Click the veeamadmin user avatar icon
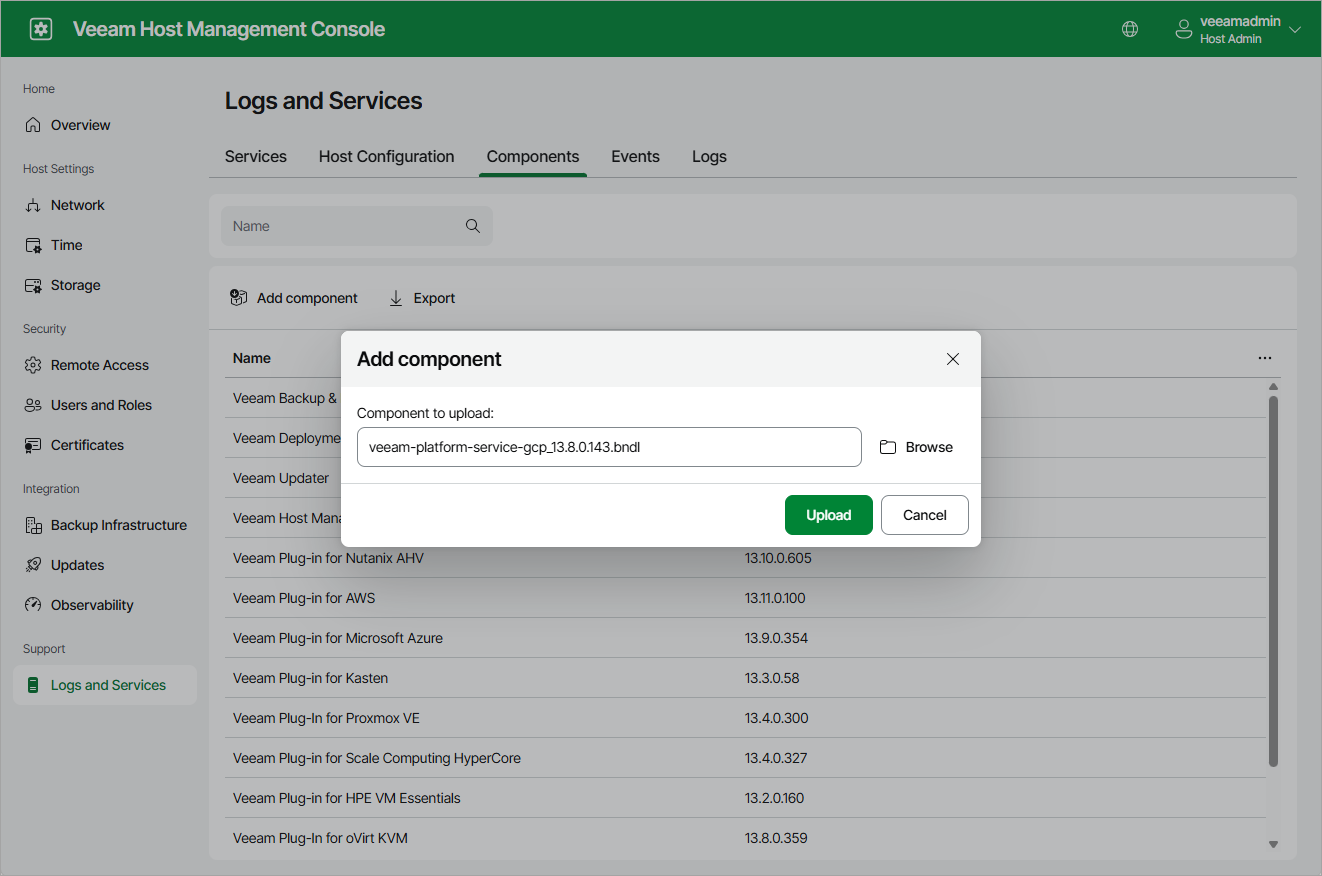This screenshot has width=1322, height=876. 1184,29
